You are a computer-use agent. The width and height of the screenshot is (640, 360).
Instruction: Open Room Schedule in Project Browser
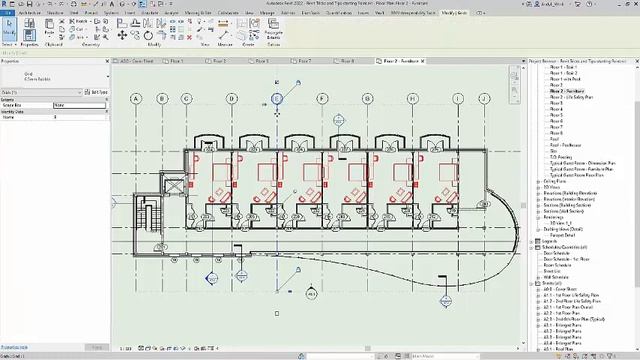(x=557, y=265)
